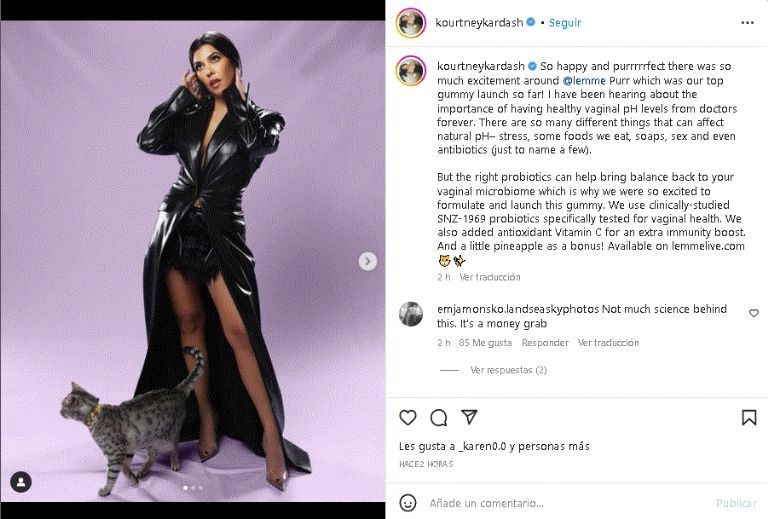Click the carousel pagination dots

tap(193, 488)
